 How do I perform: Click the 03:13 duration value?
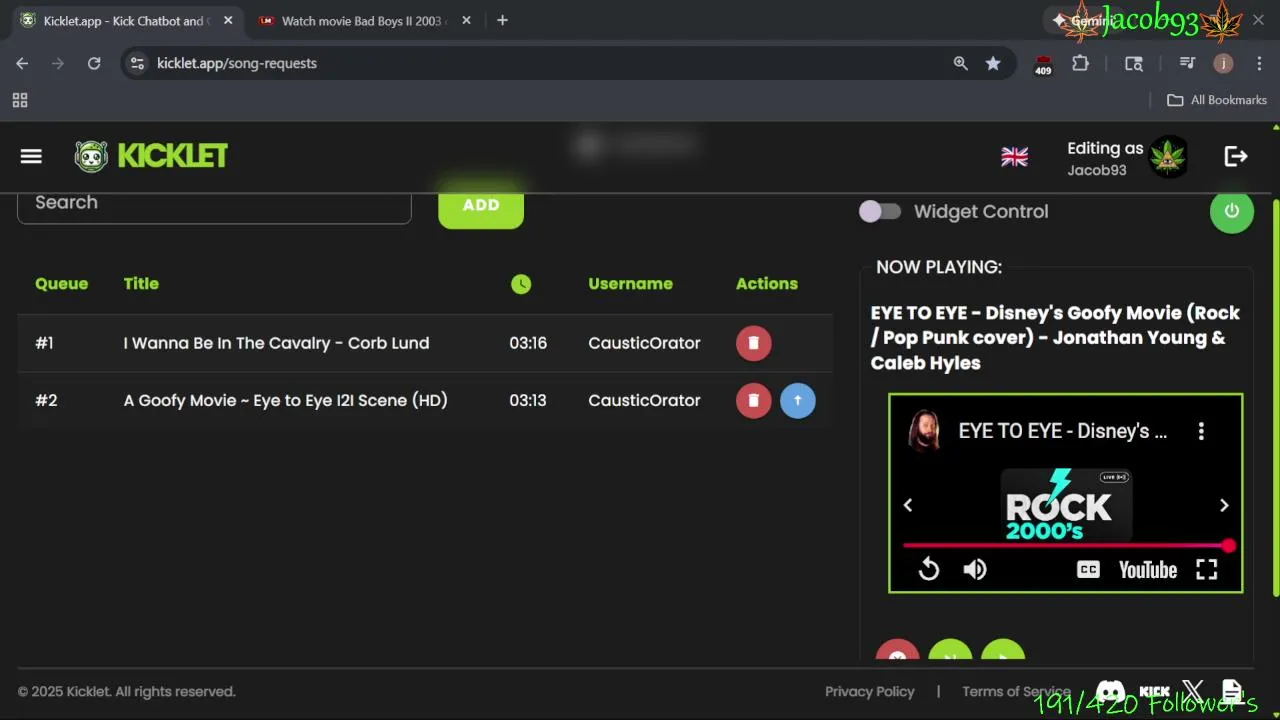[x=528, y=400]
